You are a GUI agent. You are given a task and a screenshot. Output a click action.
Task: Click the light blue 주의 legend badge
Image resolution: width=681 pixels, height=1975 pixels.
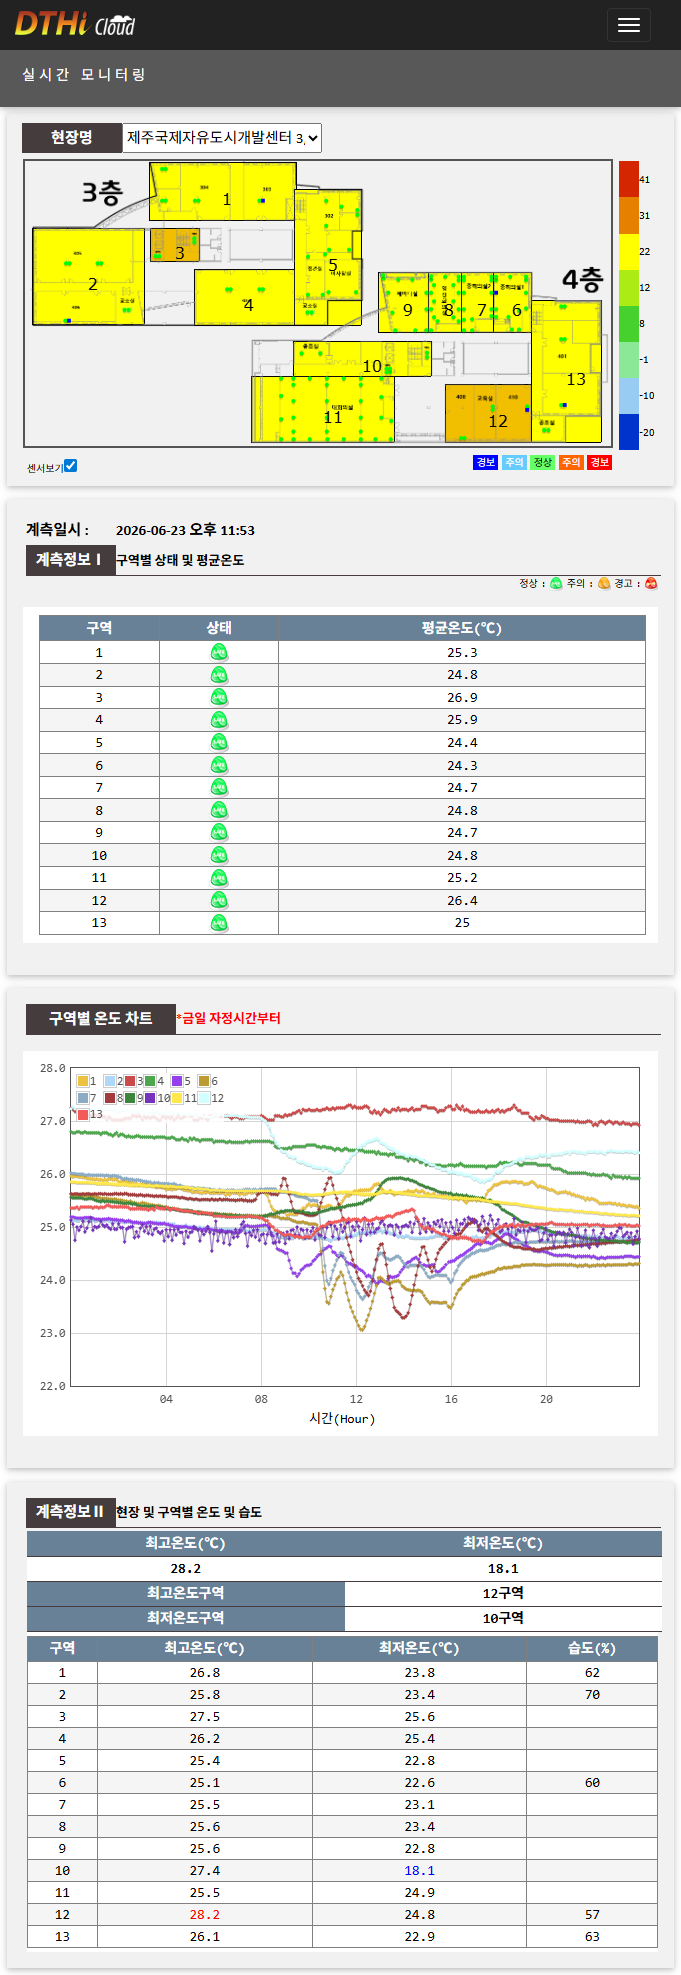coord(514,462)
